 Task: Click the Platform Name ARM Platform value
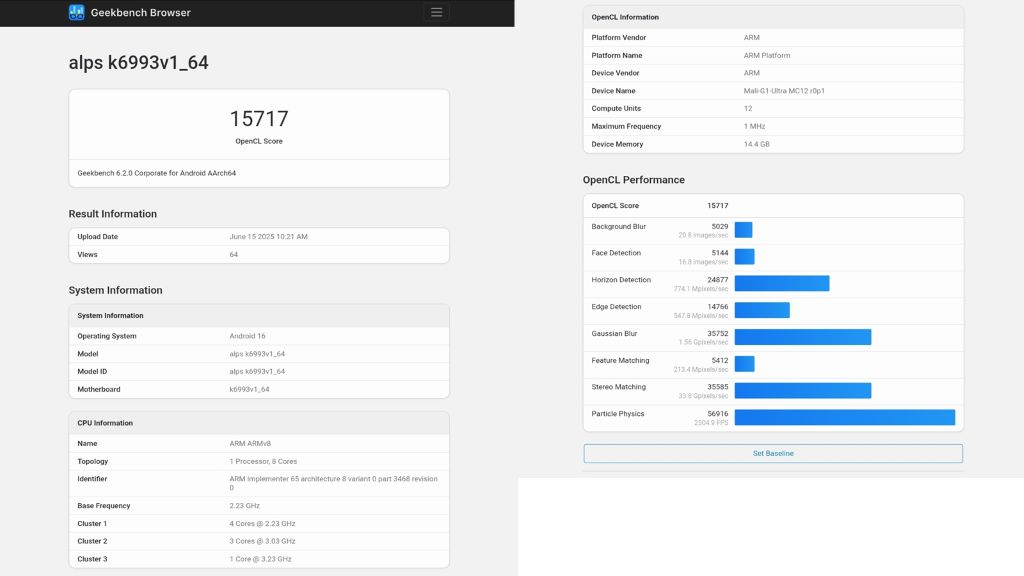(767, 56)
